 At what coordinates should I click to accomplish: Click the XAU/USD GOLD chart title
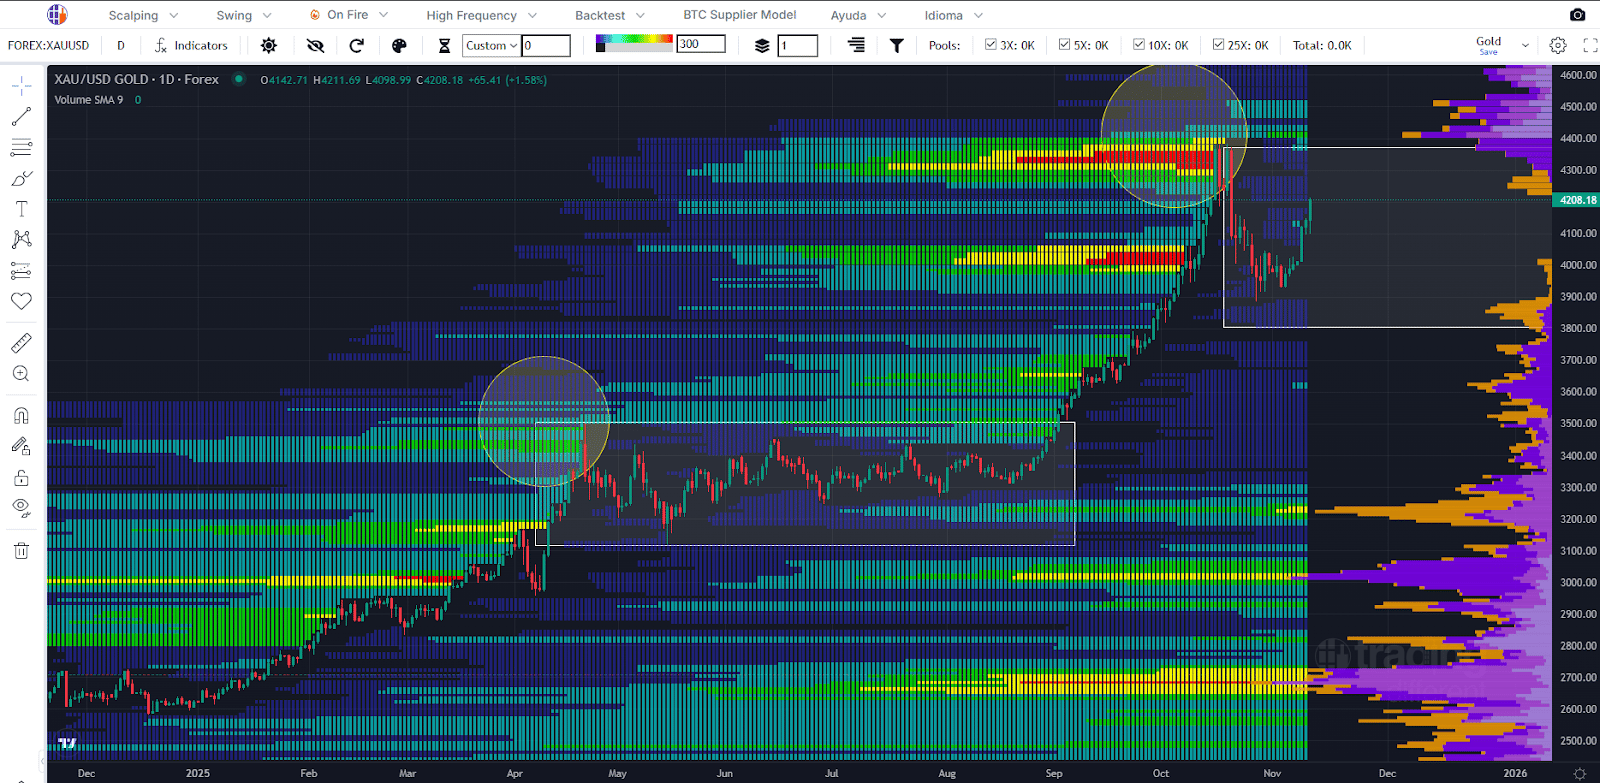[x=136, y=79]
